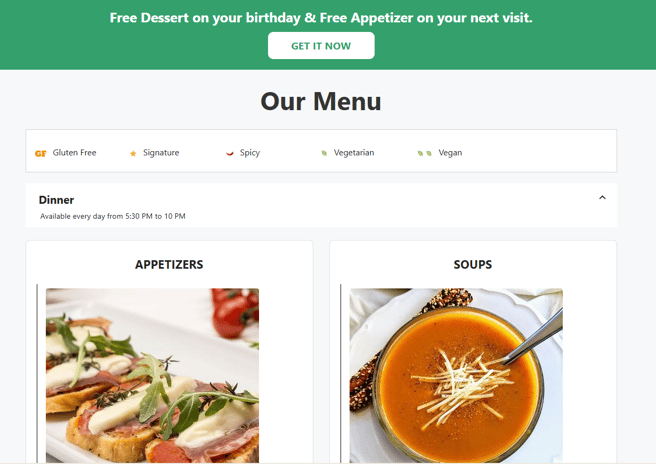
Task: Click the orange GF gluten free icon
Action: pyautogui.click(x=41, y=154)
